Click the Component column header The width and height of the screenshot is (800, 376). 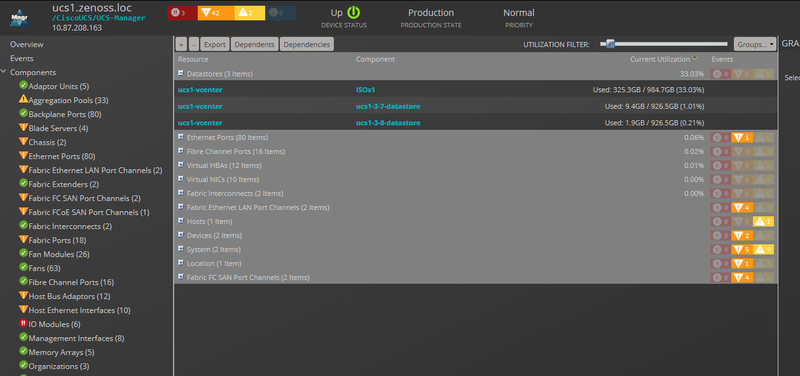tap(375, 59)
